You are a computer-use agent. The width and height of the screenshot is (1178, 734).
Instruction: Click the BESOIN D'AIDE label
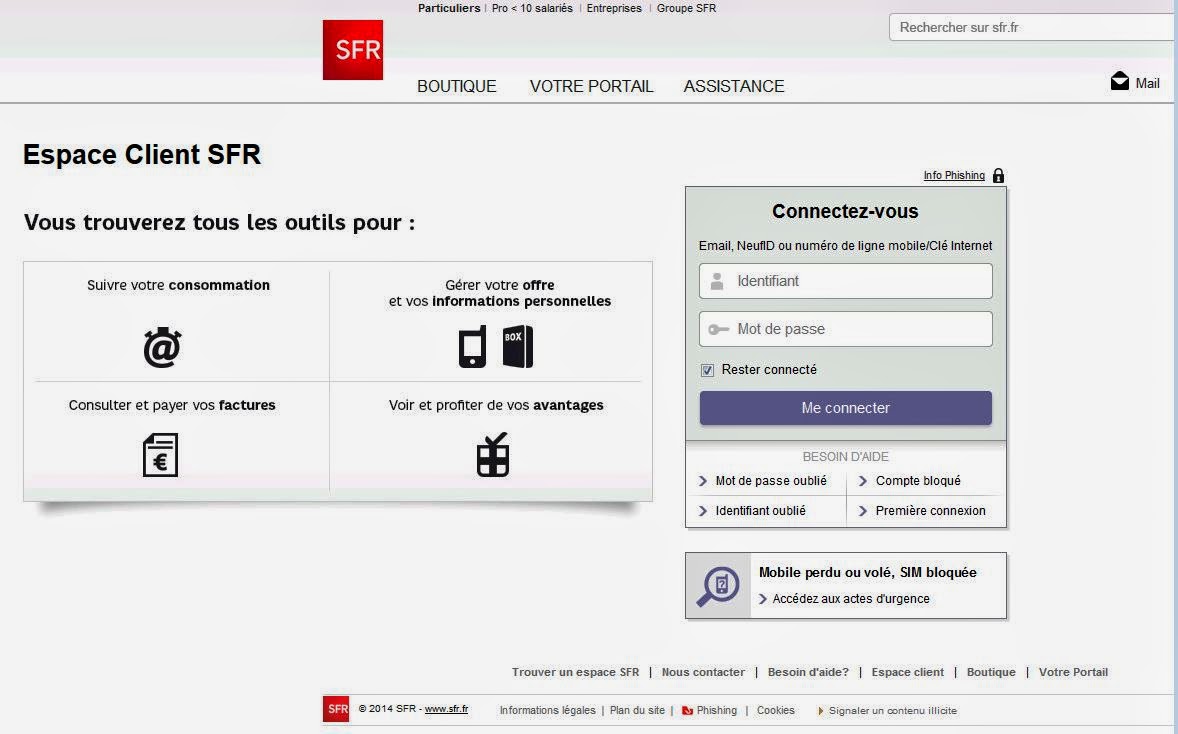[845, 457]
